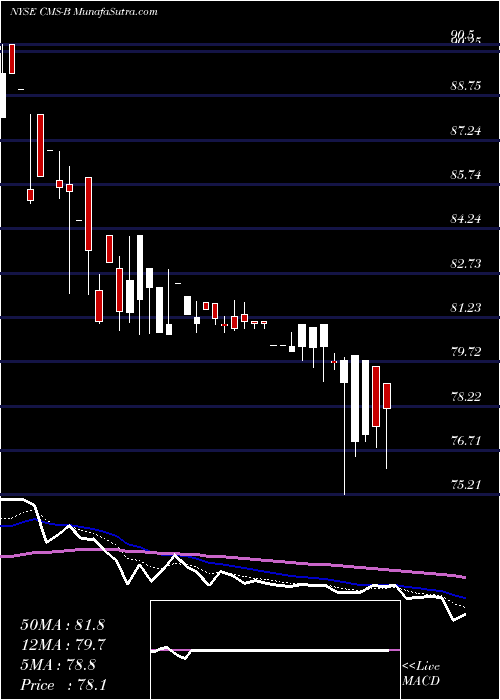Click the 79.72 price axis label
Viewport: 500px width, 700px height.
tap(466, 352)
